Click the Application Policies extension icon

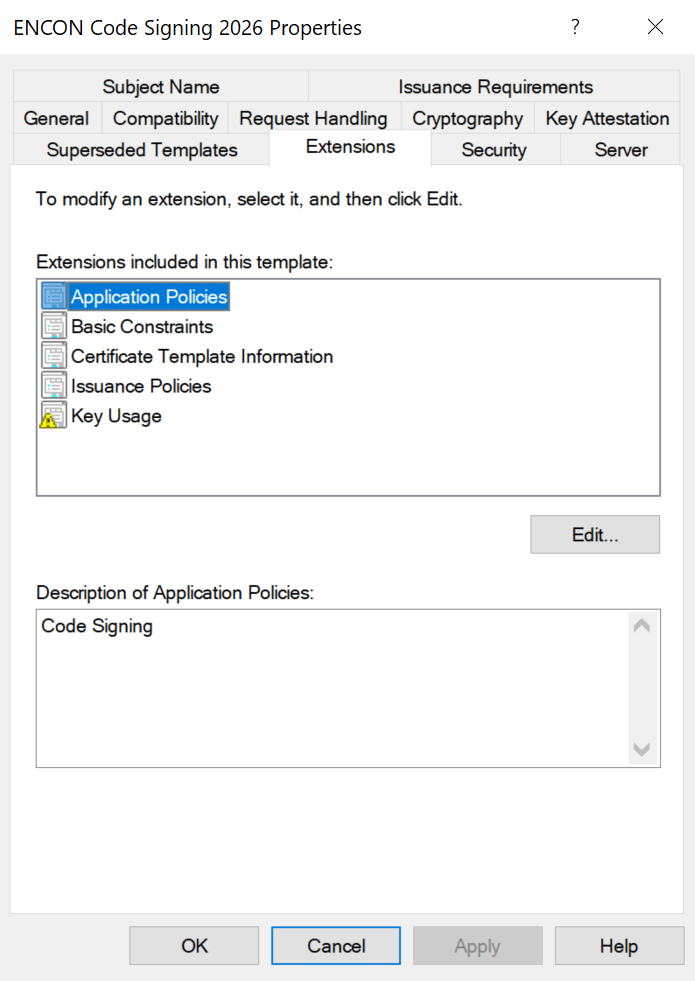tap(54, 297)
